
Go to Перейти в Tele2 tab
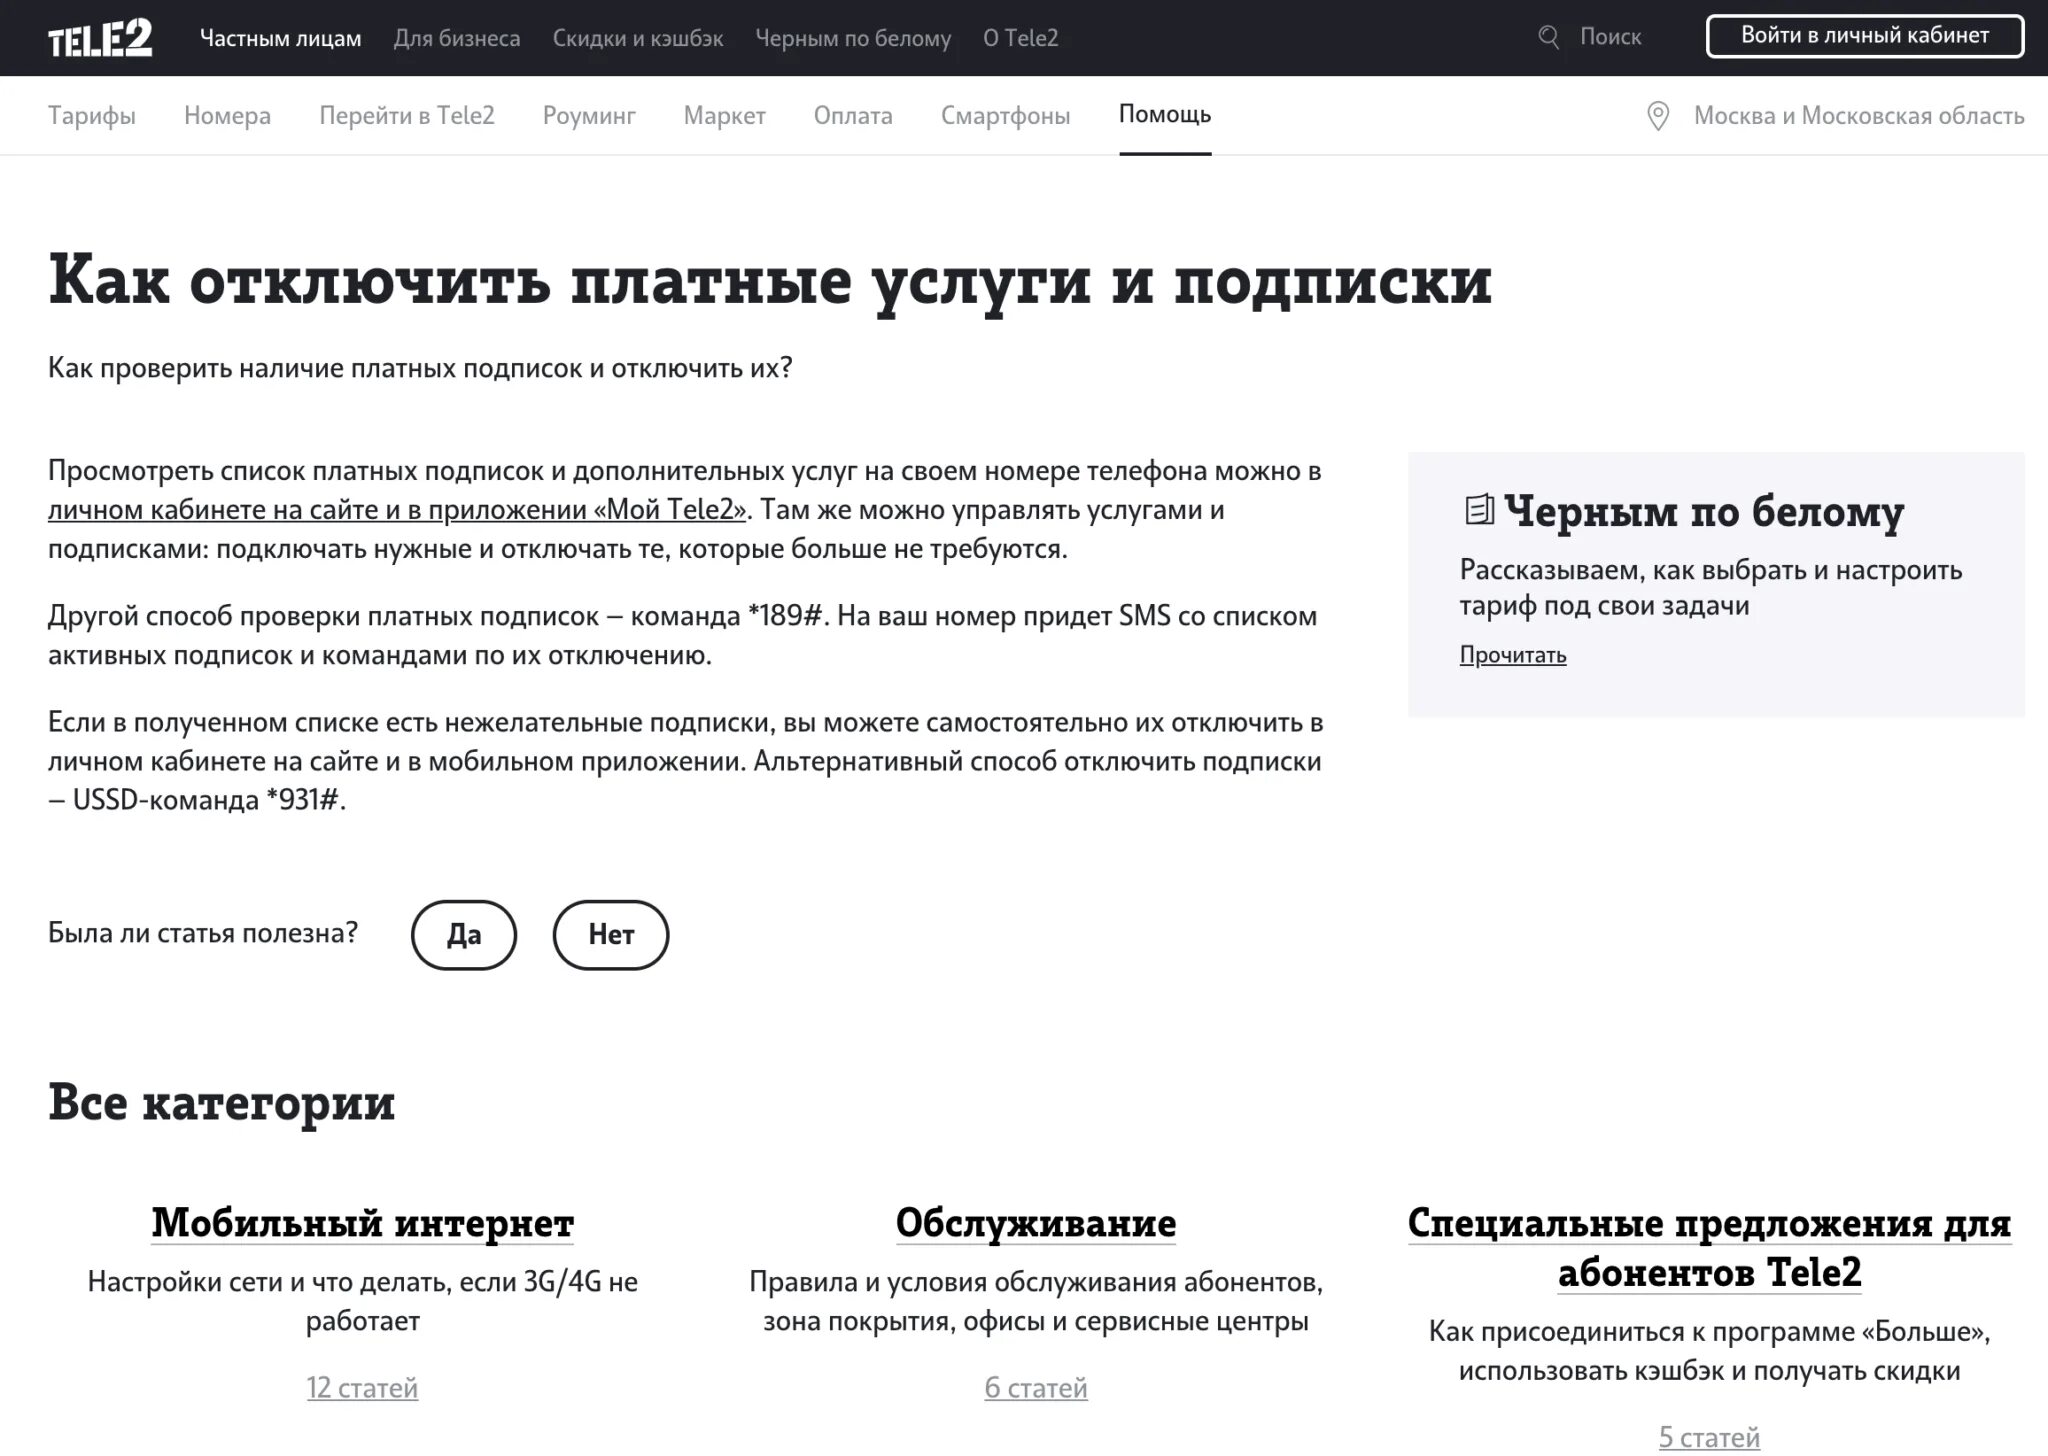407,116
